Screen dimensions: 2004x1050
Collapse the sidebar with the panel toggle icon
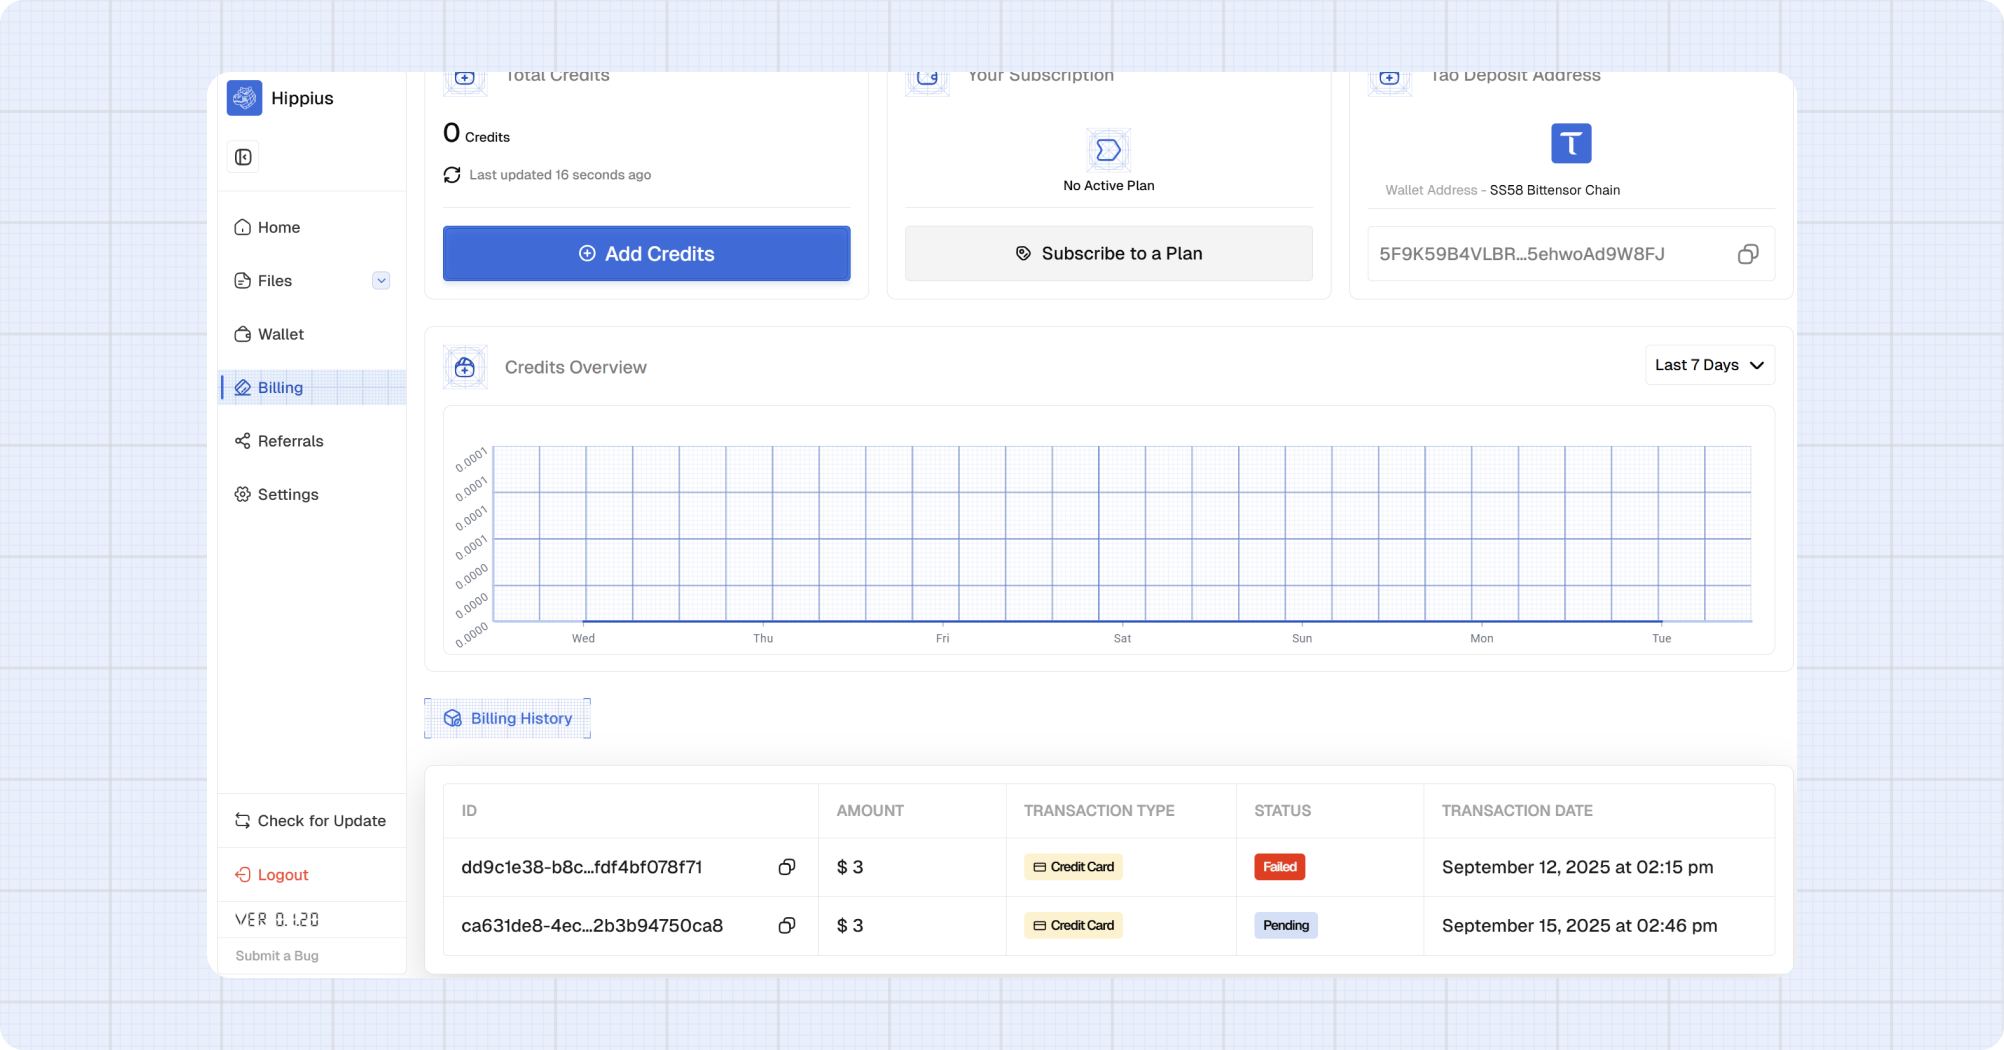click(243, 157)
